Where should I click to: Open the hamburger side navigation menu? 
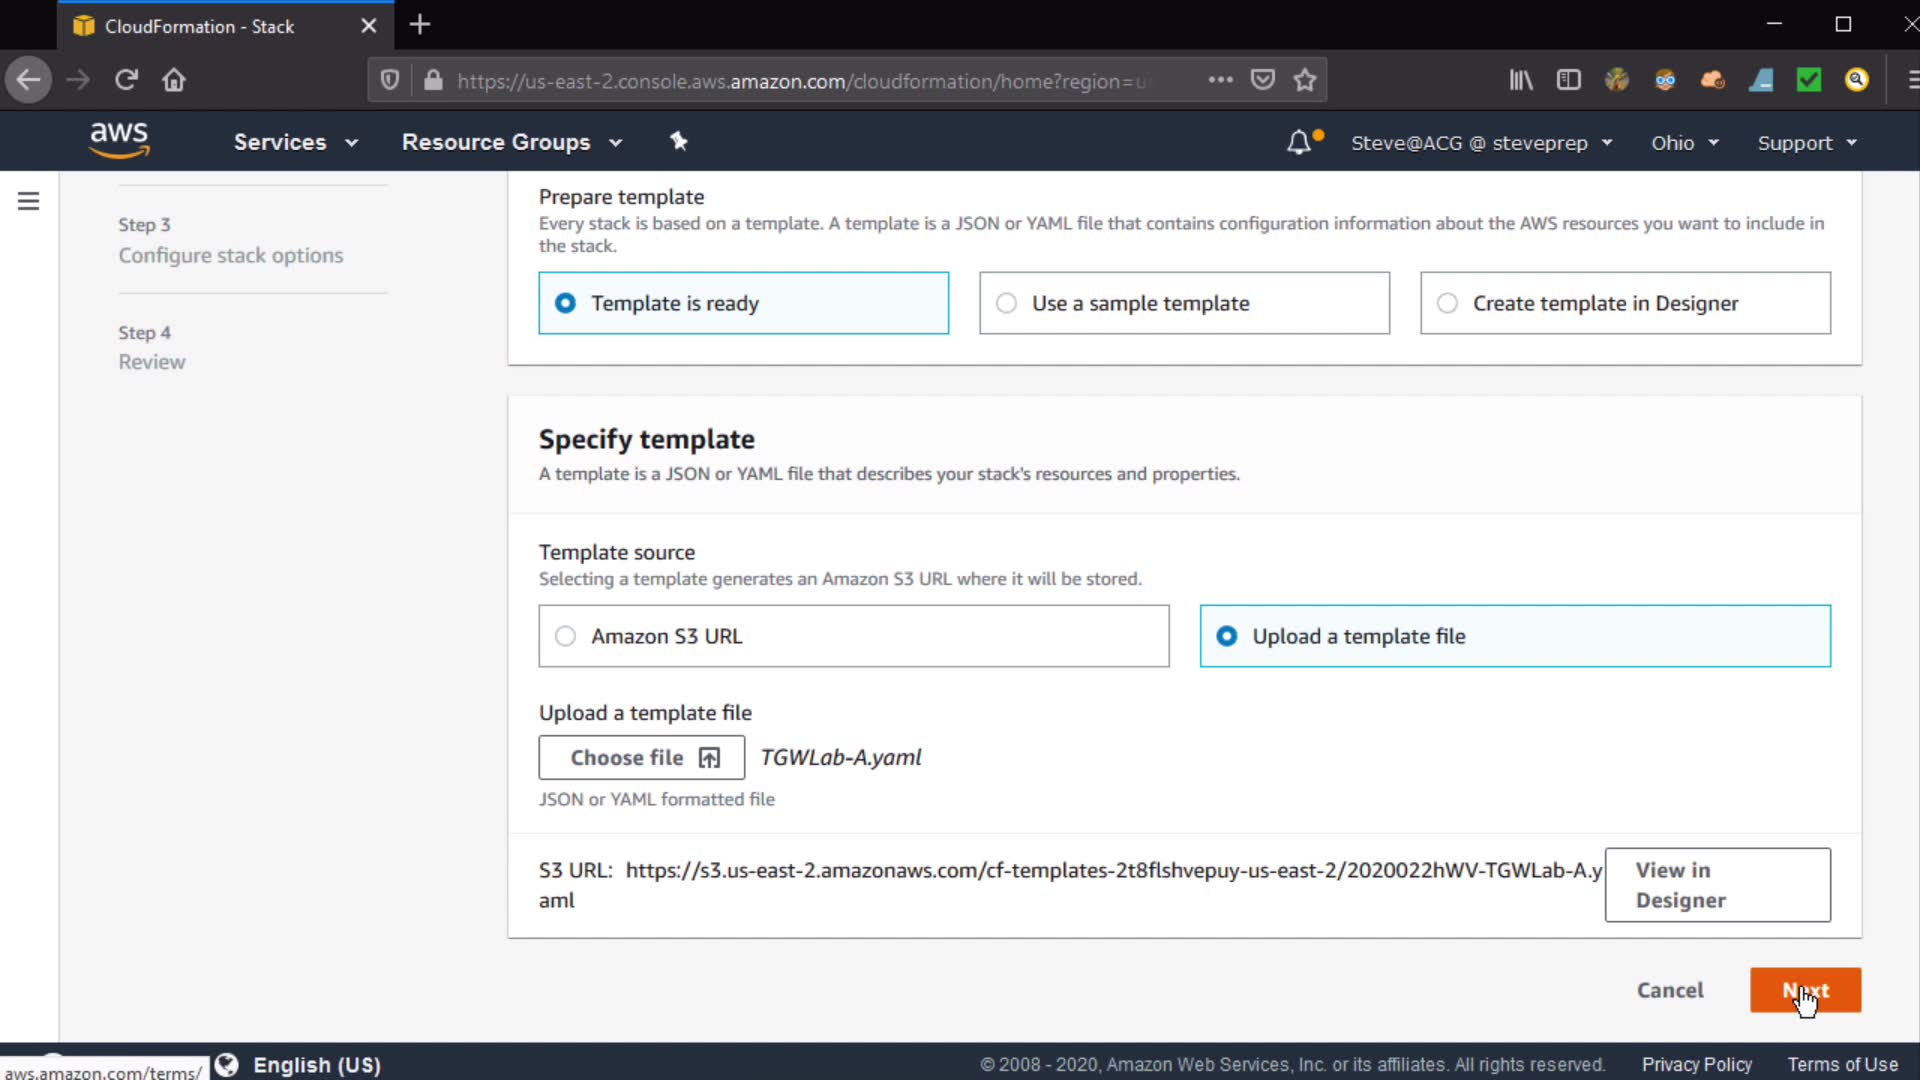tap(29, 202)
